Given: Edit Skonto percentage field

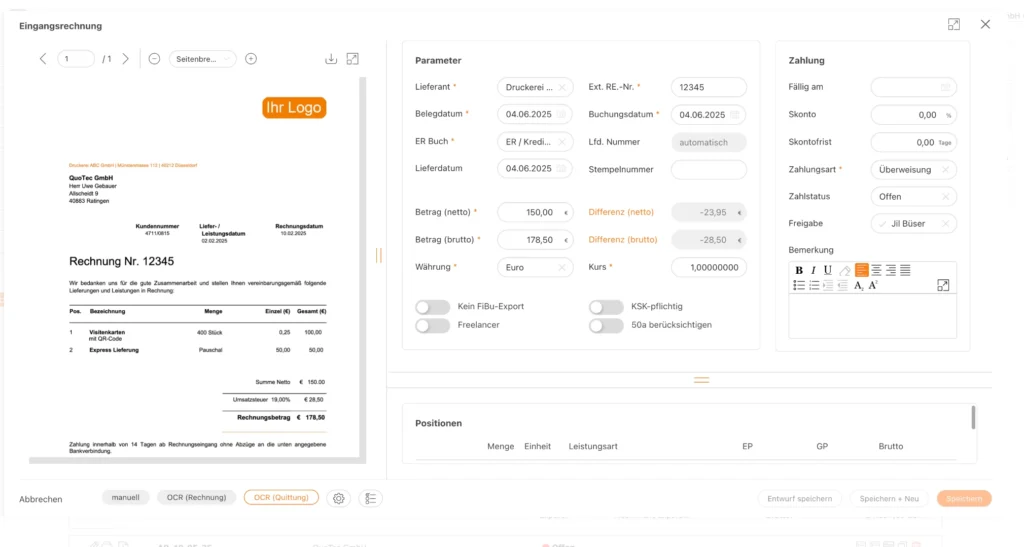Looking at the screenshot, I should pyautogui.click(x=913, y=115).
